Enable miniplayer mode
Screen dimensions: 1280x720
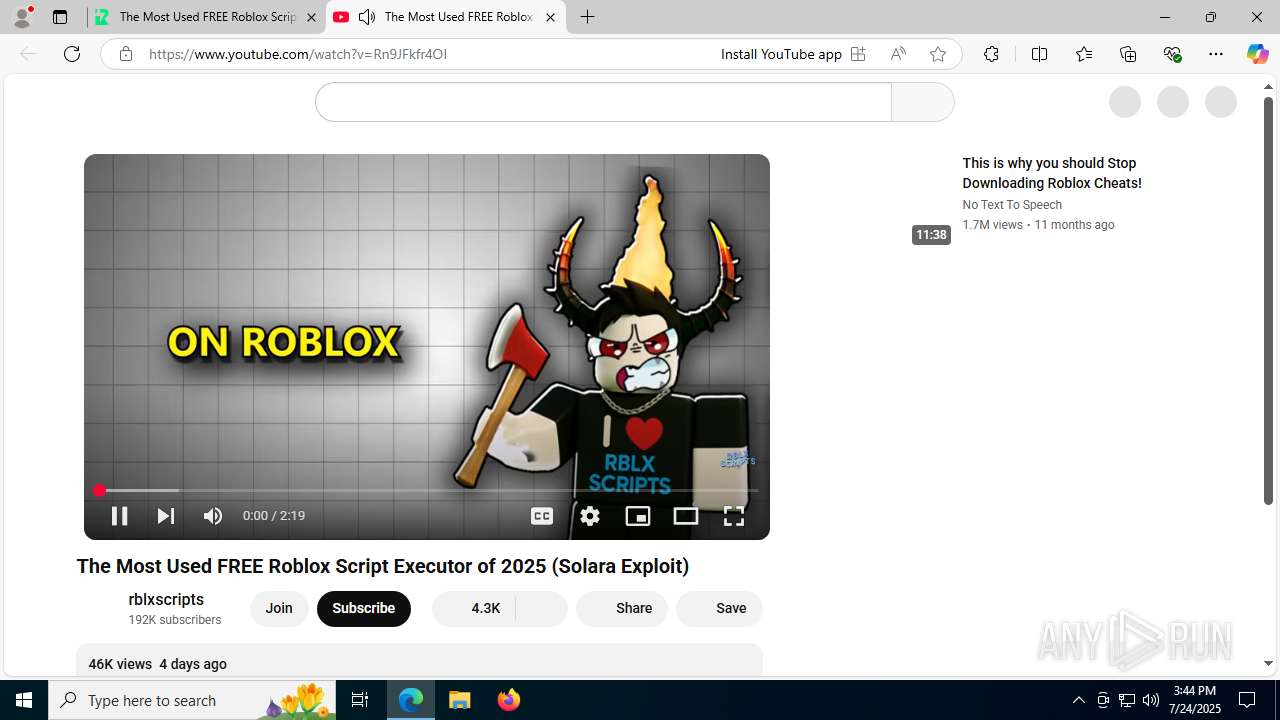tap(638, 516)
